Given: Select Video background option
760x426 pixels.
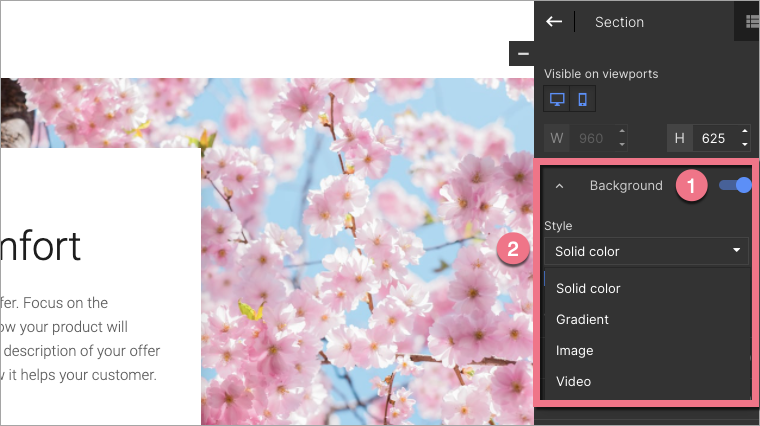Looking at the screenshot, I should tap(573, 382).
